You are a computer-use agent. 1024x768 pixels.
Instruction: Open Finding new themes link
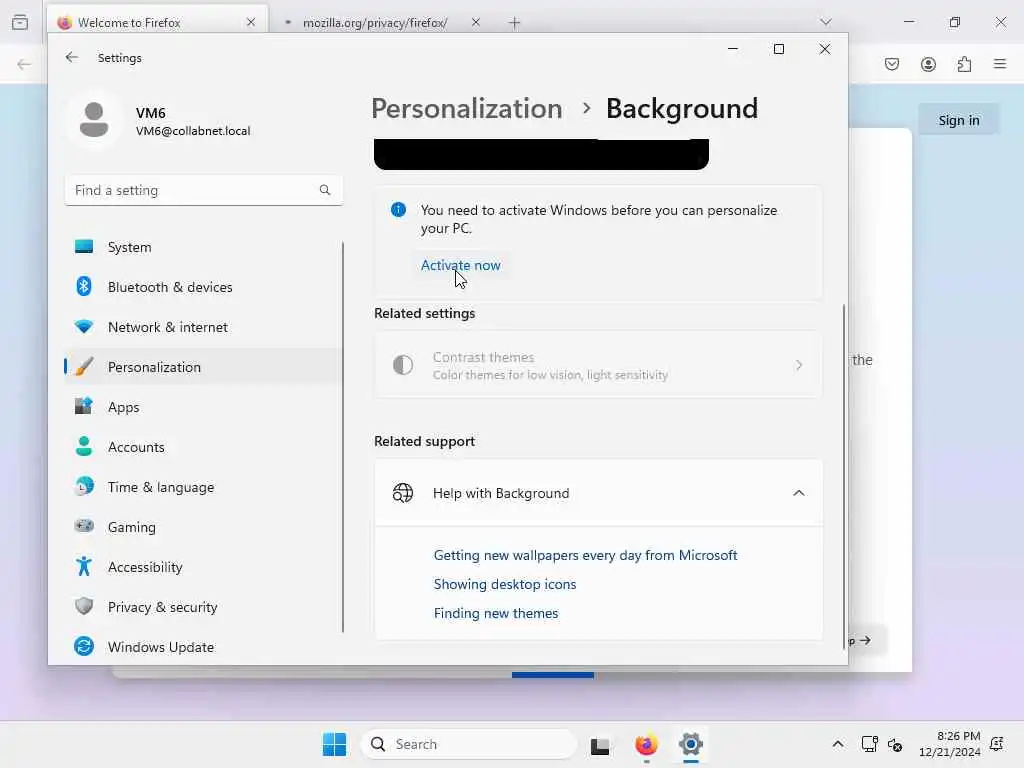point(496,613)
